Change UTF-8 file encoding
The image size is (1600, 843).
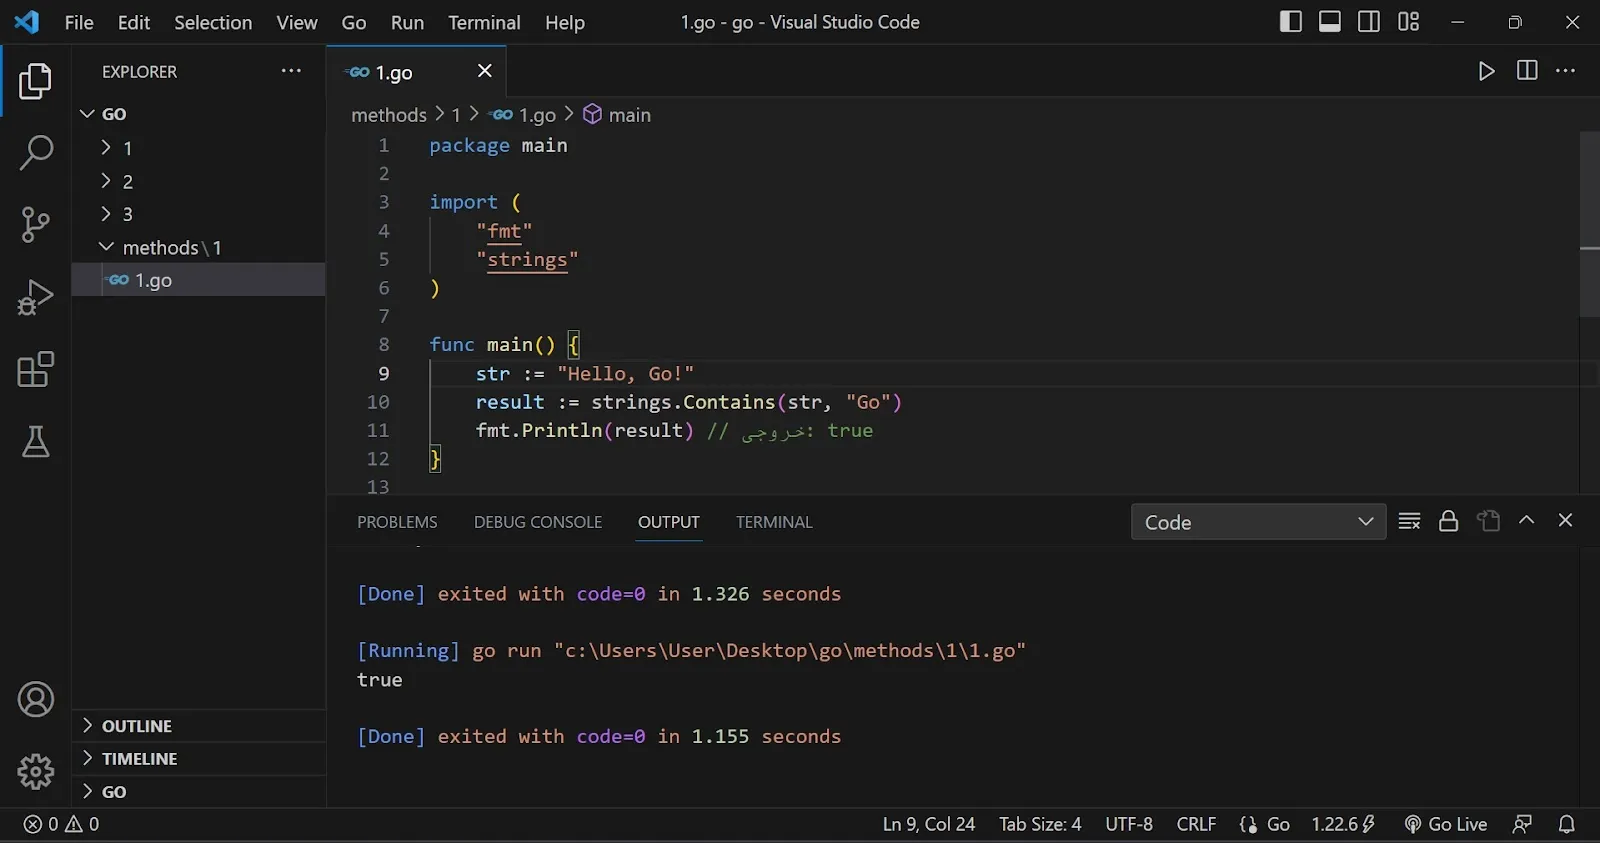tap(1129, 824)
